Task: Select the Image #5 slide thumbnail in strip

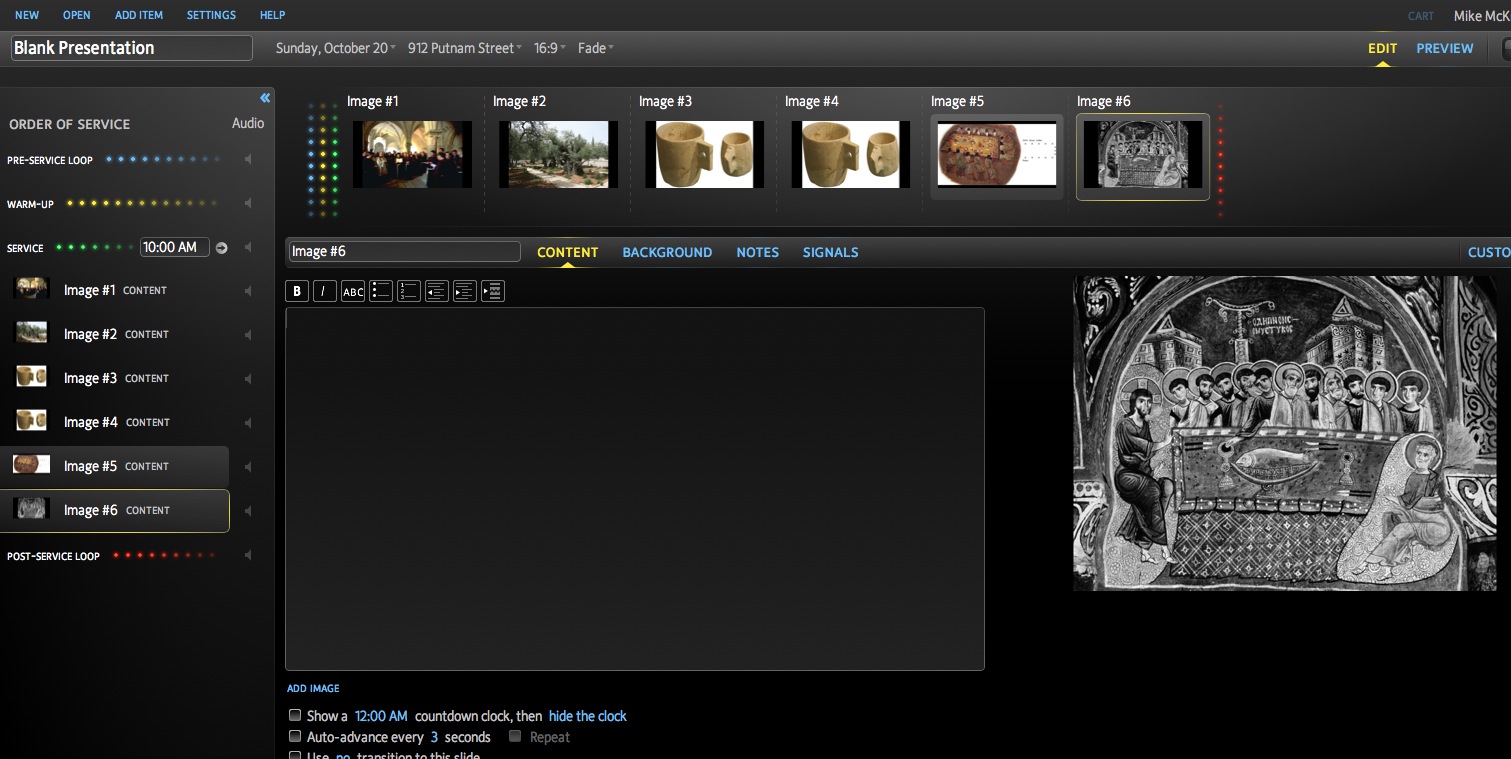Action: coord(997,155)
